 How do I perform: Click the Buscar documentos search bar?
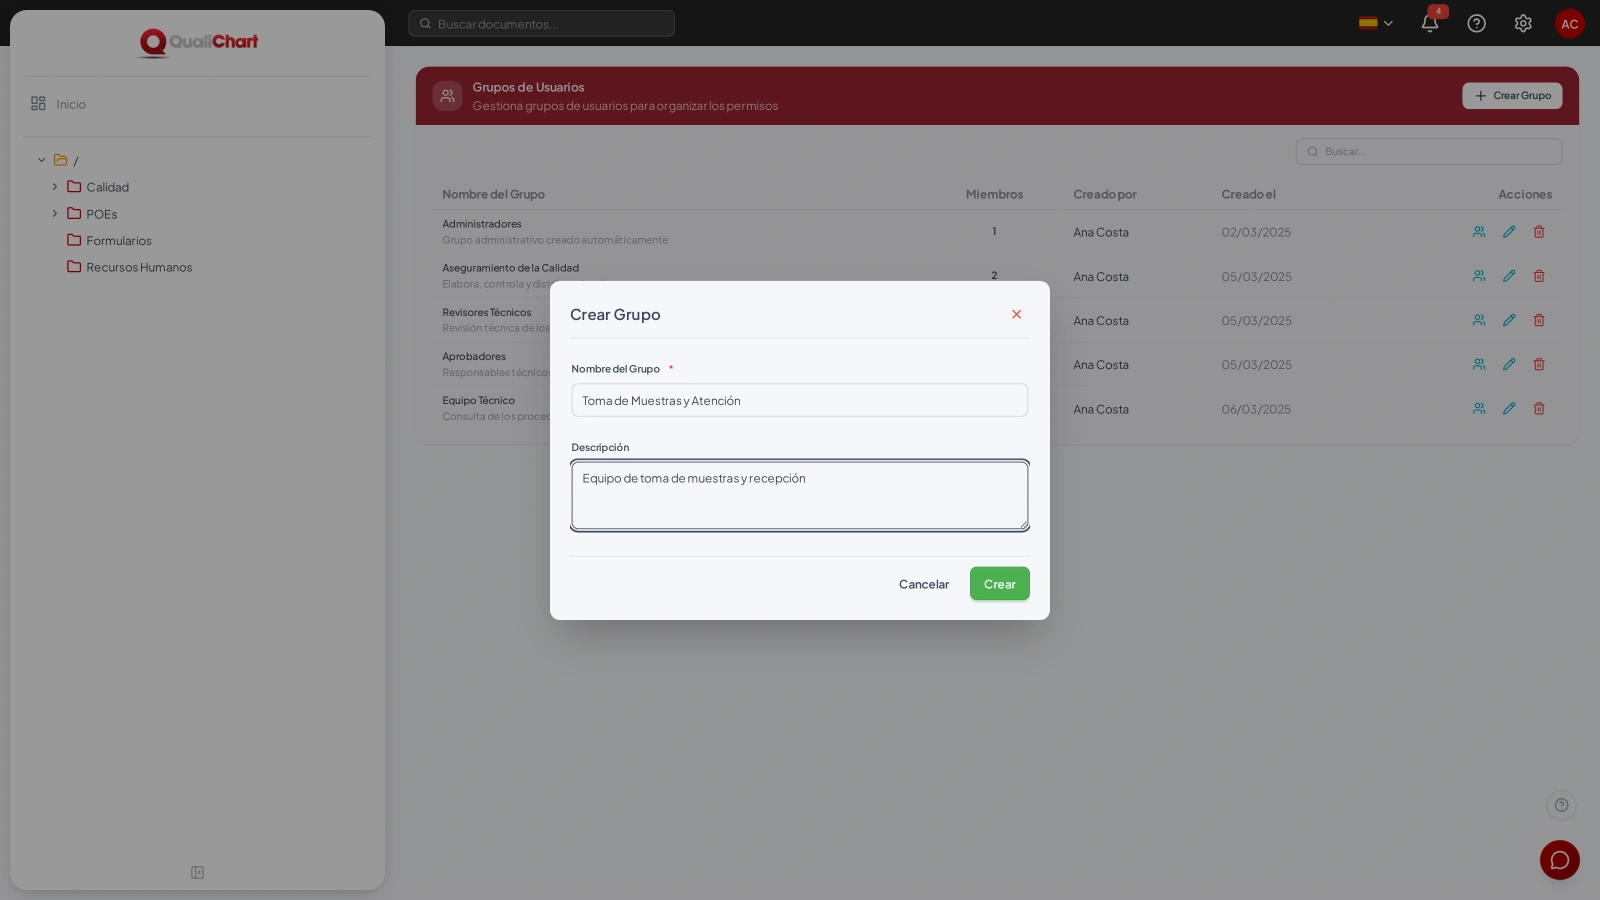541,24
